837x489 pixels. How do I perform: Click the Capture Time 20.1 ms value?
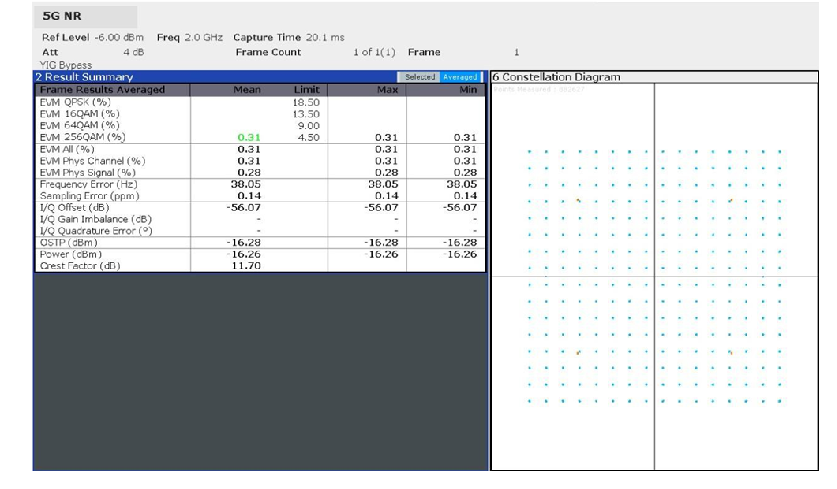pyautogui.click(x=321, y=37)
